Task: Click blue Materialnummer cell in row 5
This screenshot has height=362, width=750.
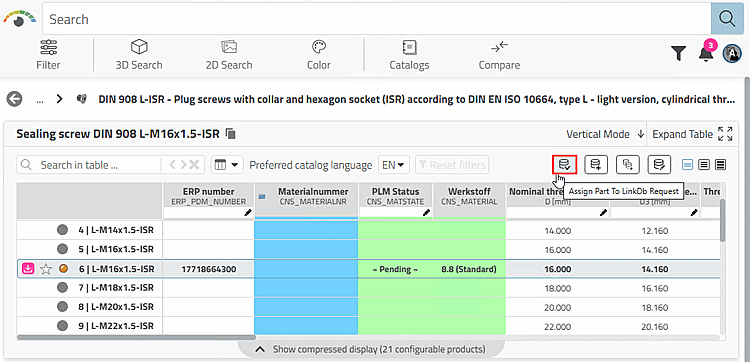Action: [306, 250]
